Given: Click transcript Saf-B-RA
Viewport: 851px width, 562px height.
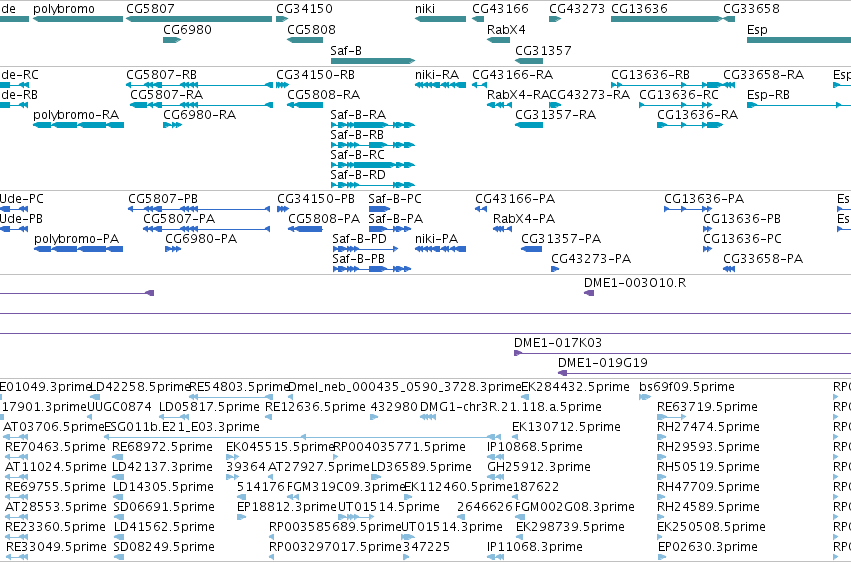Looking at the screenshot, I should pos(358,114).
